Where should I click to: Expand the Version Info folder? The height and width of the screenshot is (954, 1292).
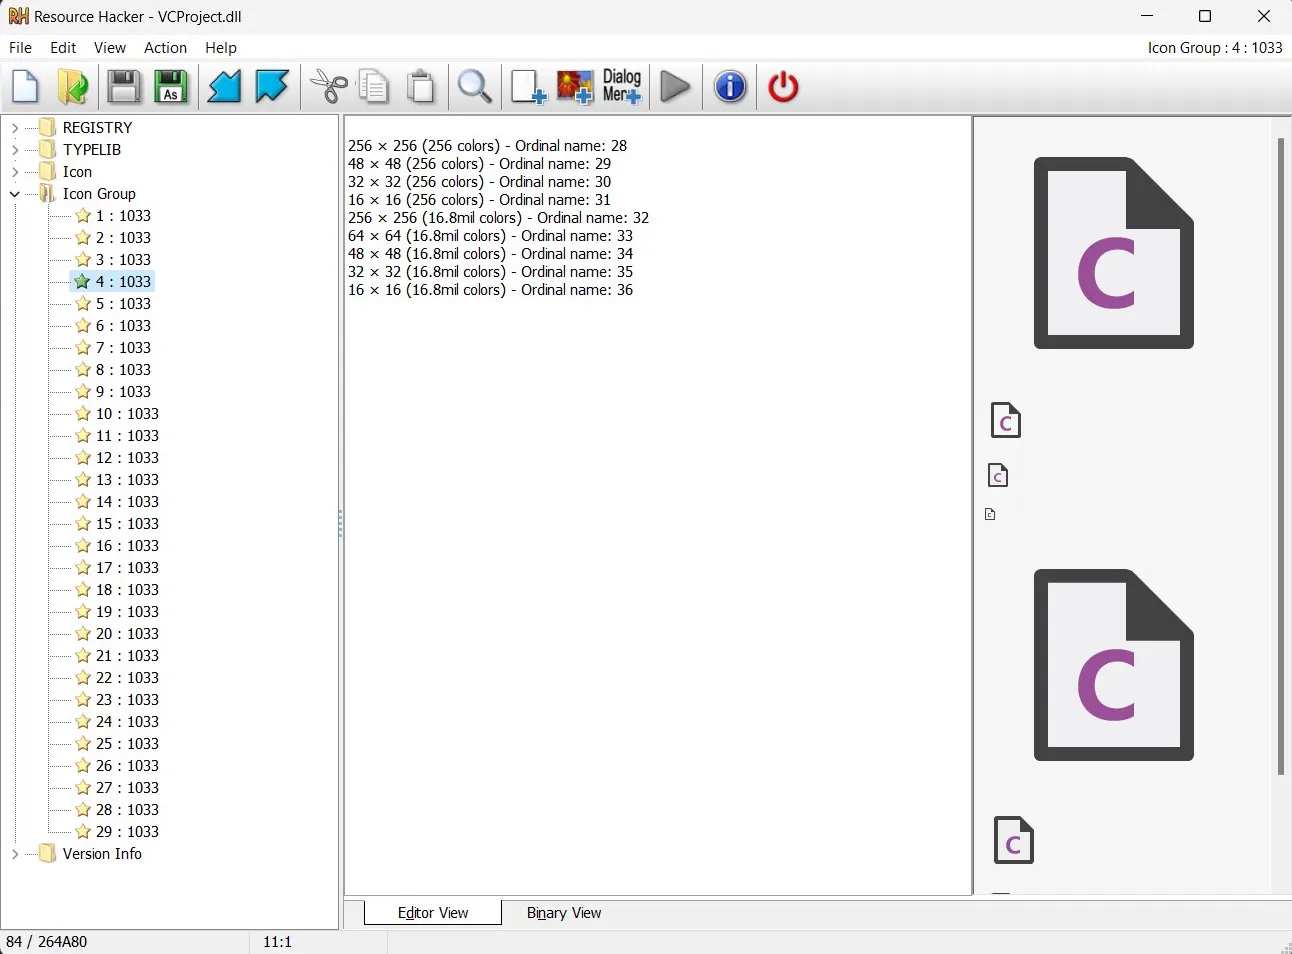point(15,854)
